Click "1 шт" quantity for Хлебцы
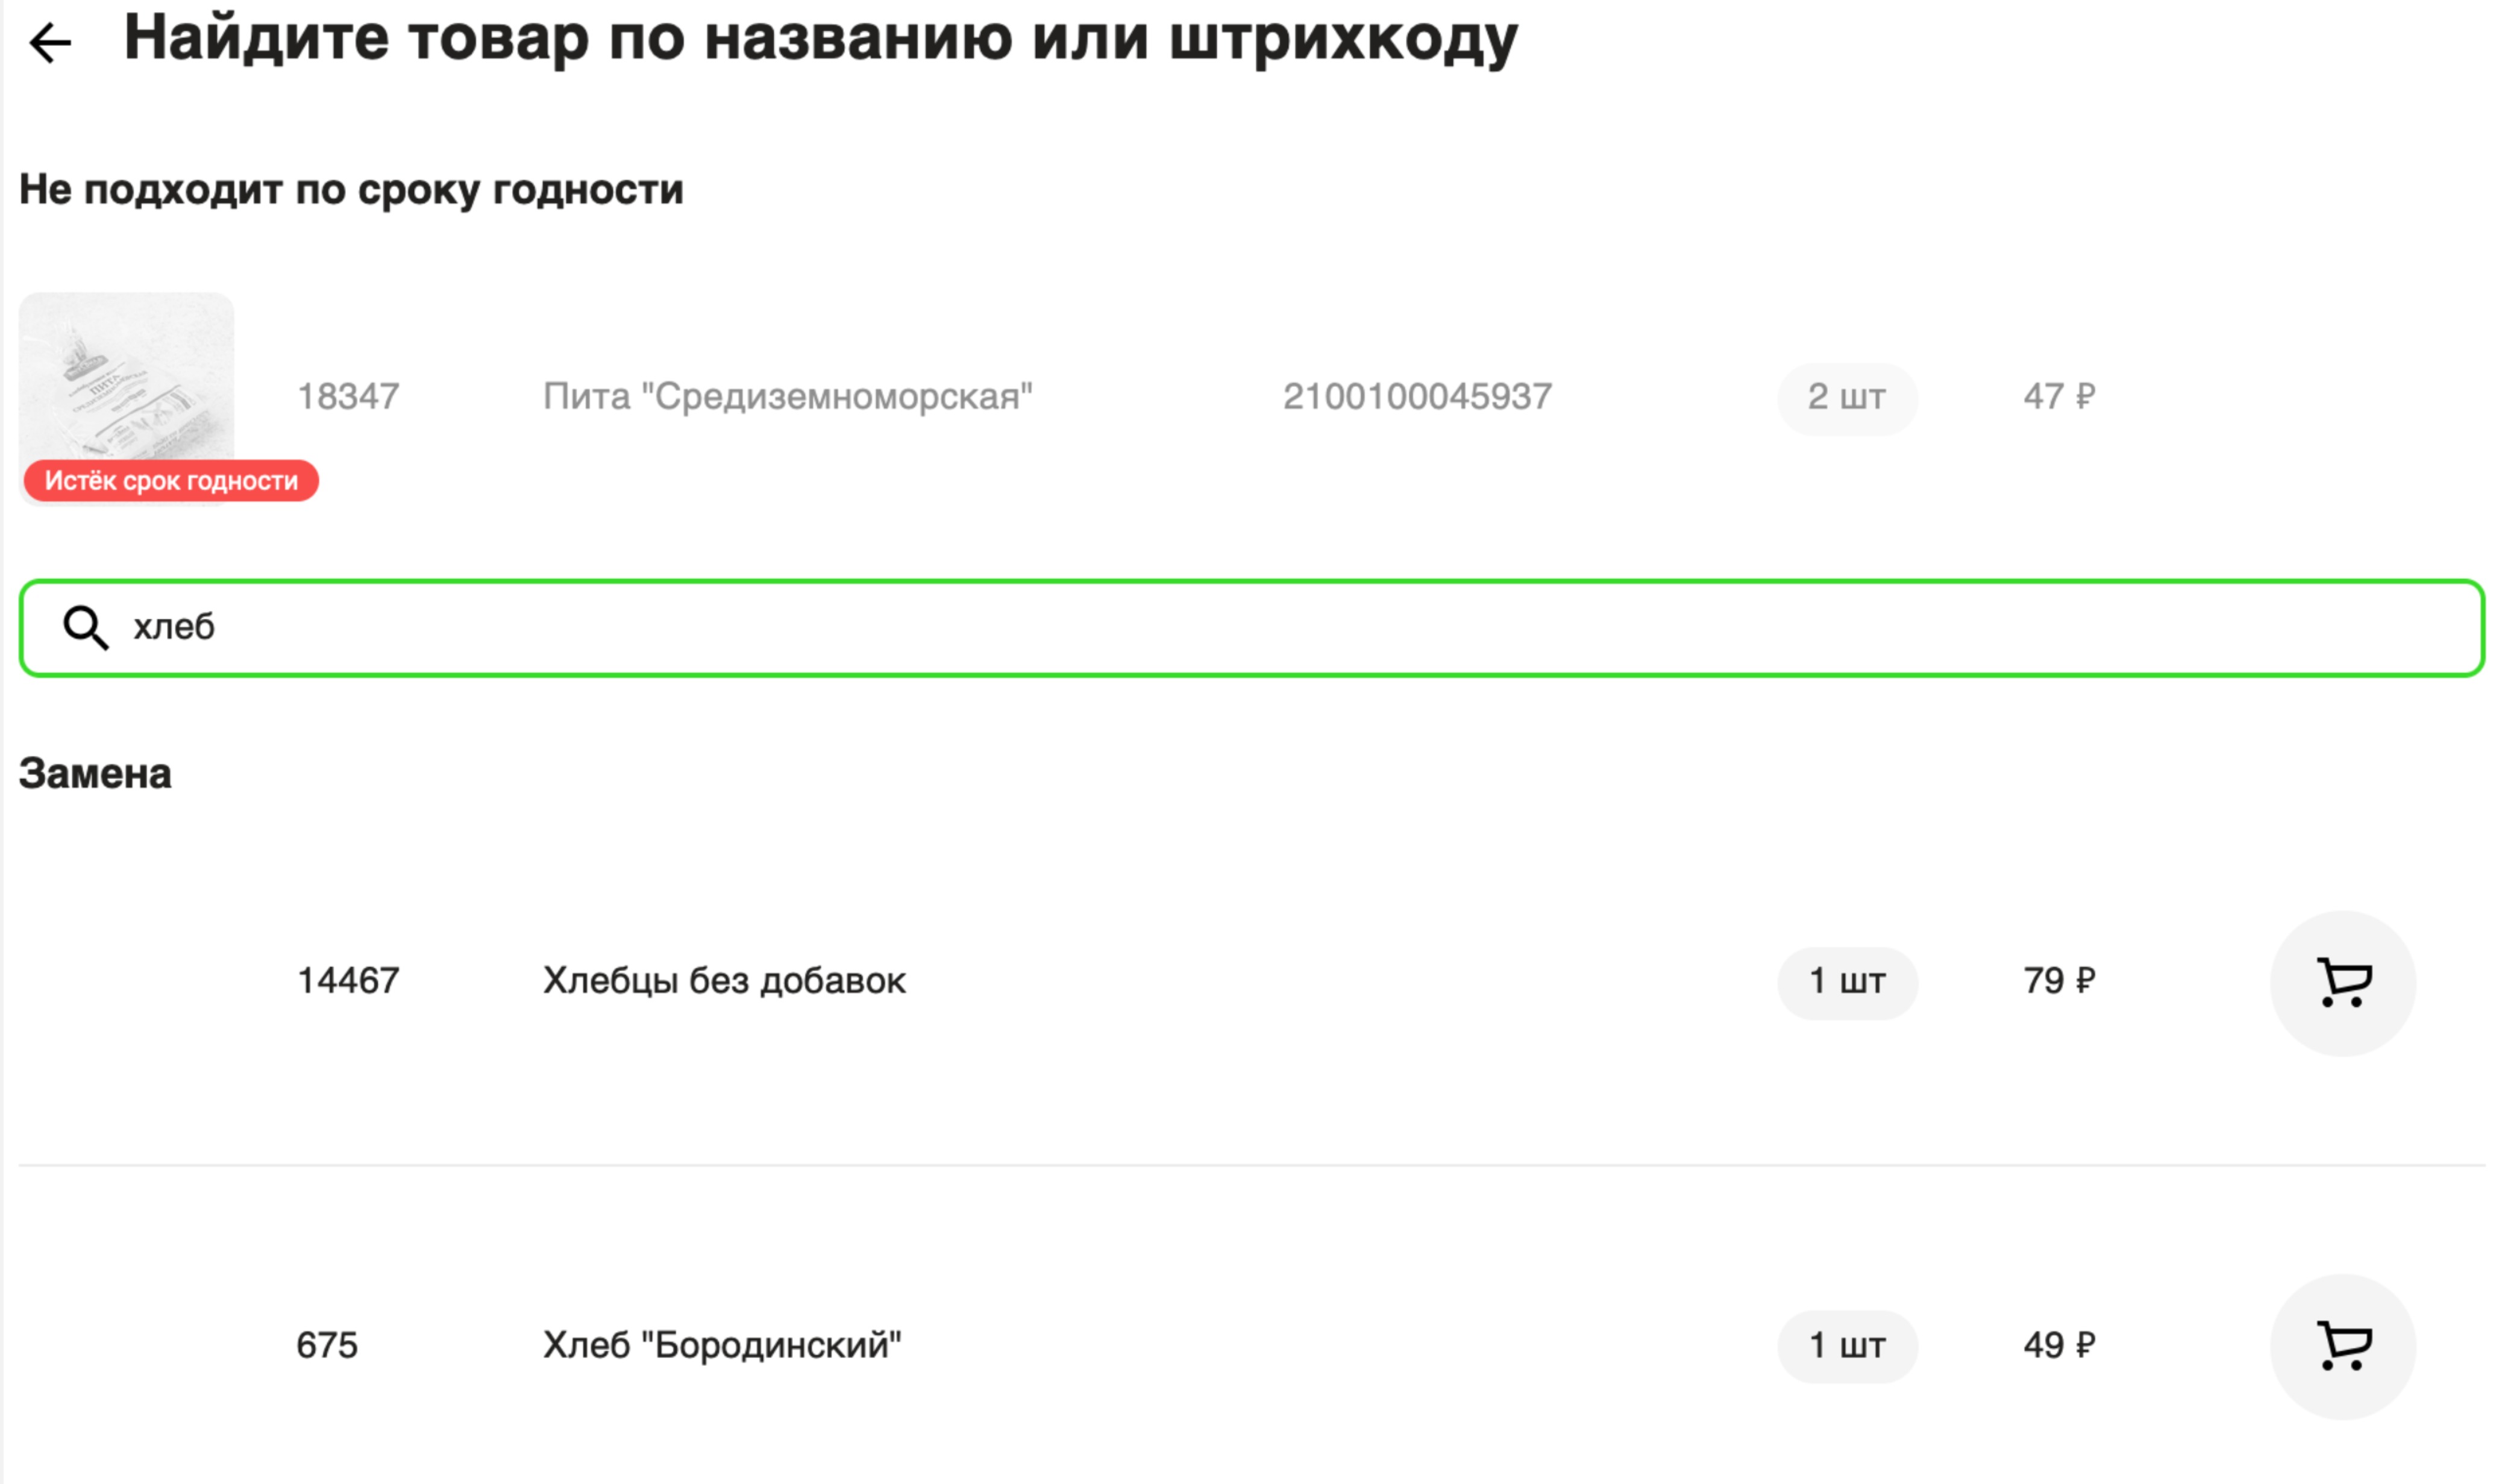The image size is (2505, 1484). point(1846,982)
